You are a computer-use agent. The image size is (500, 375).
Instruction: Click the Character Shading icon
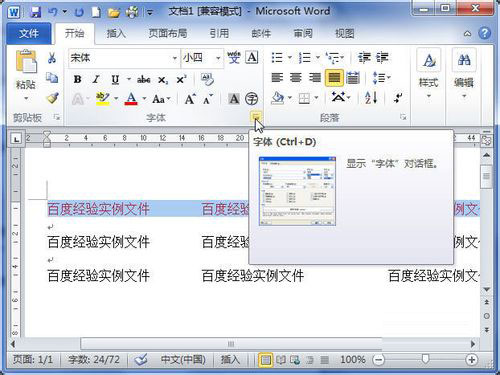[234, 99]
